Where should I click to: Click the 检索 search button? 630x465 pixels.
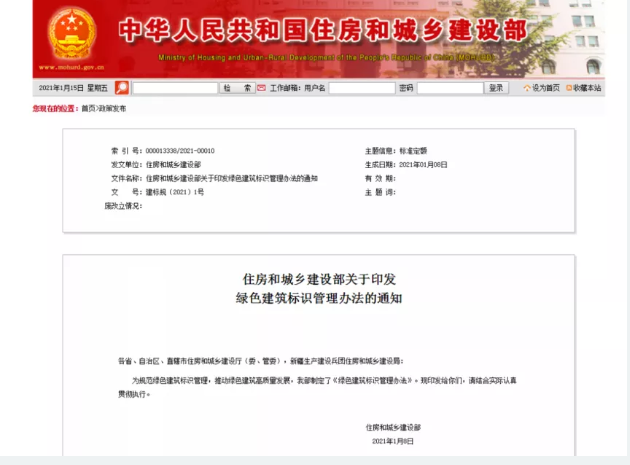pyautogui.click(x=237, y=88)
